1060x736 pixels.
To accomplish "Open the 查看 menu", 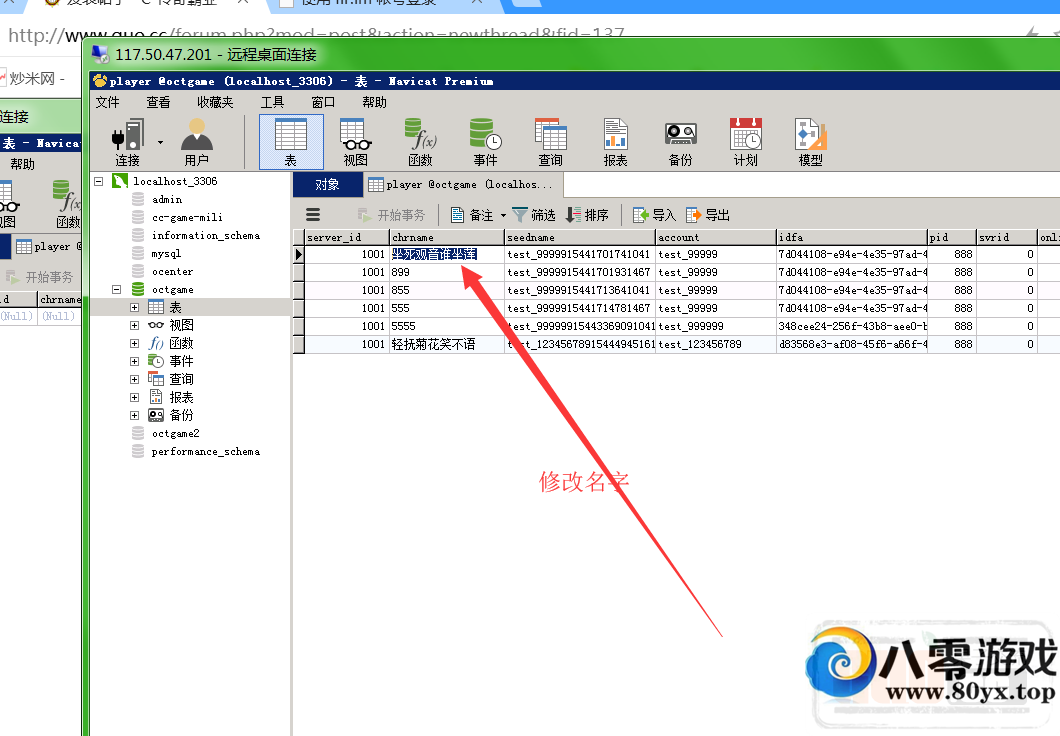I will [x=158, y=102].
